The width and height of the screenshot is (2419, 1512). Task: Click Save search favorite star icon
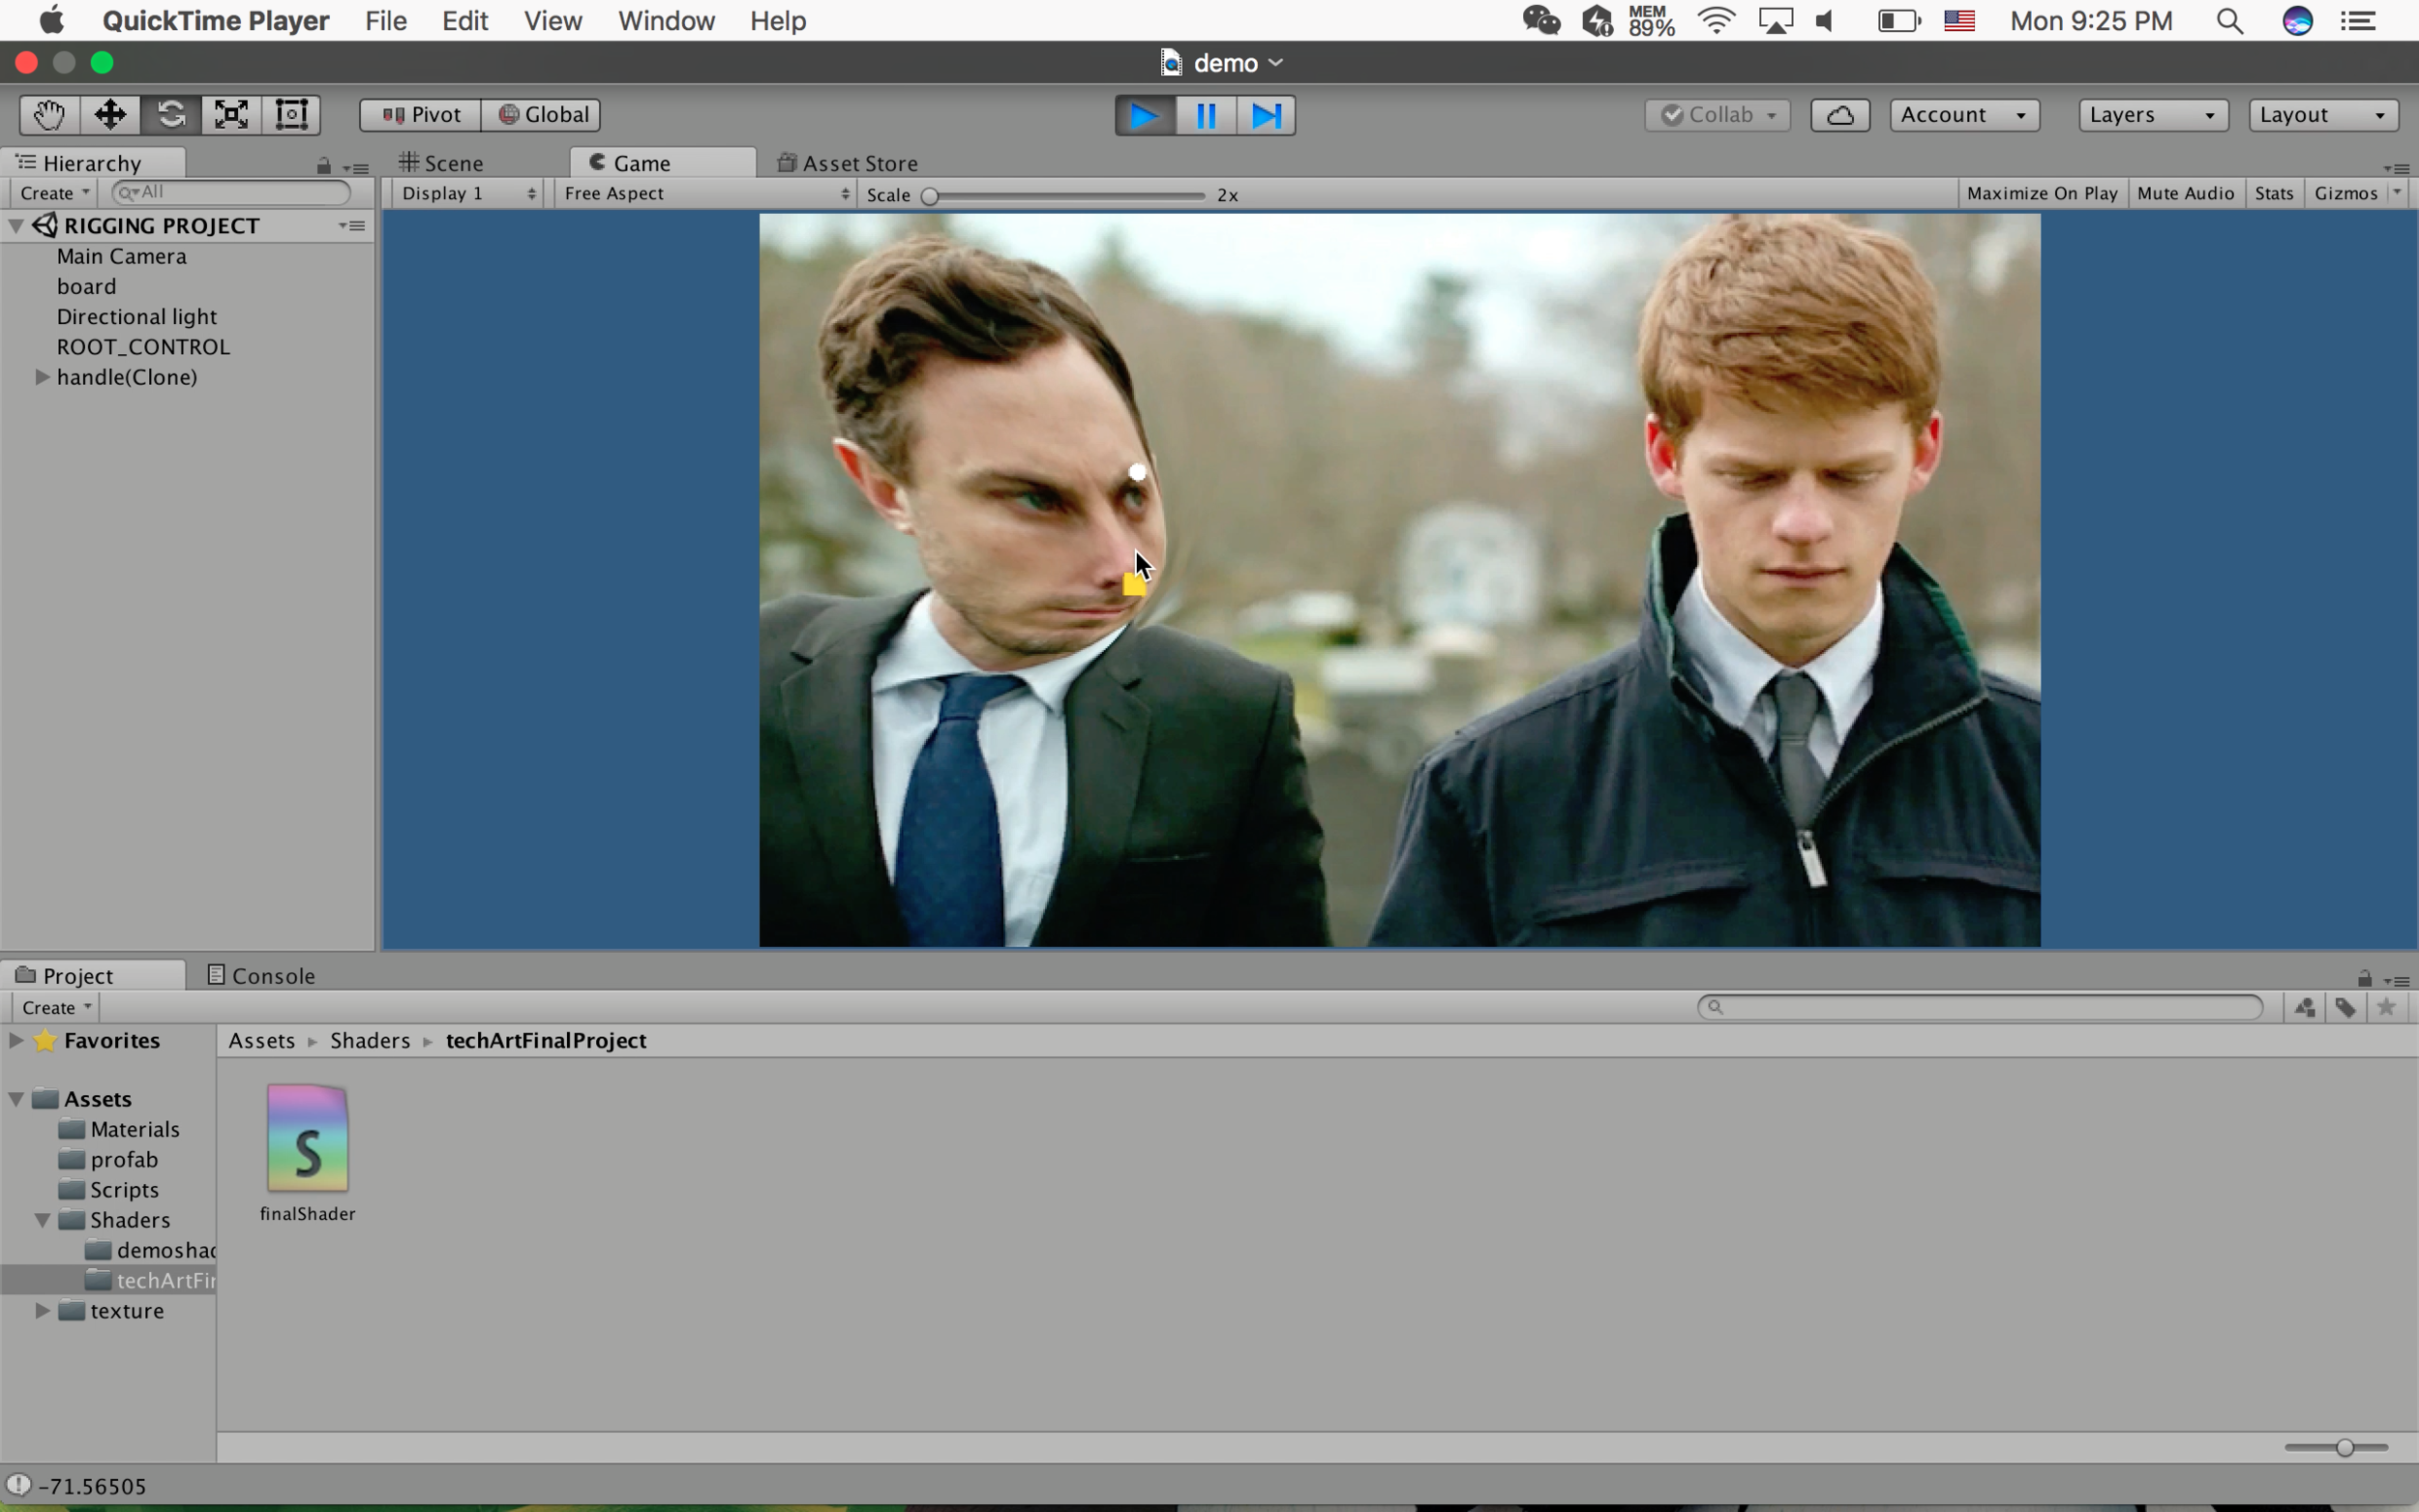2387,1007
